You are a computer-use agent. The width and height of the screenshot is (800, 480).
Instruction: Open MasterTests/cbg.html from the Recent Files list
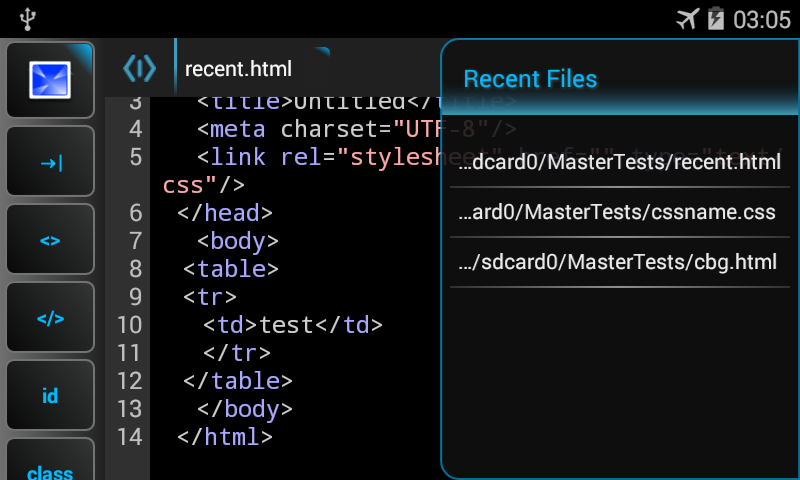pos(619,262)
